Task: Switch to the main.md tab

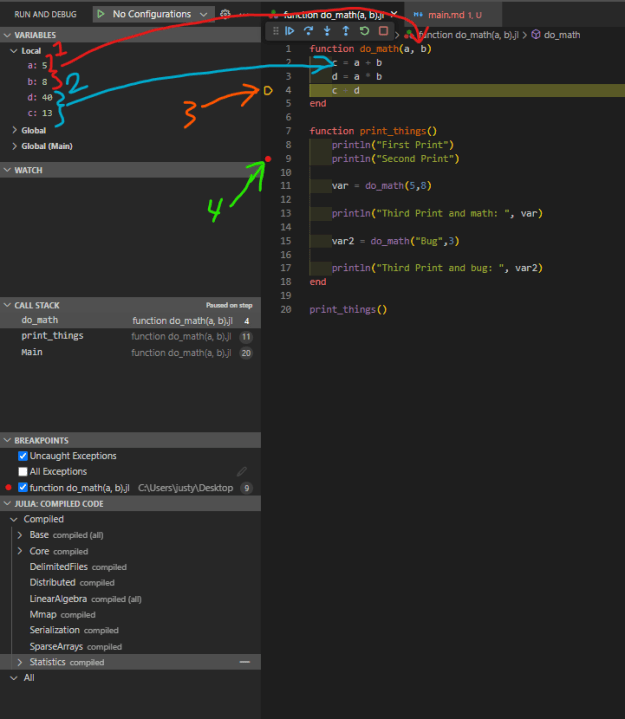Action: [x=453, y=15]
